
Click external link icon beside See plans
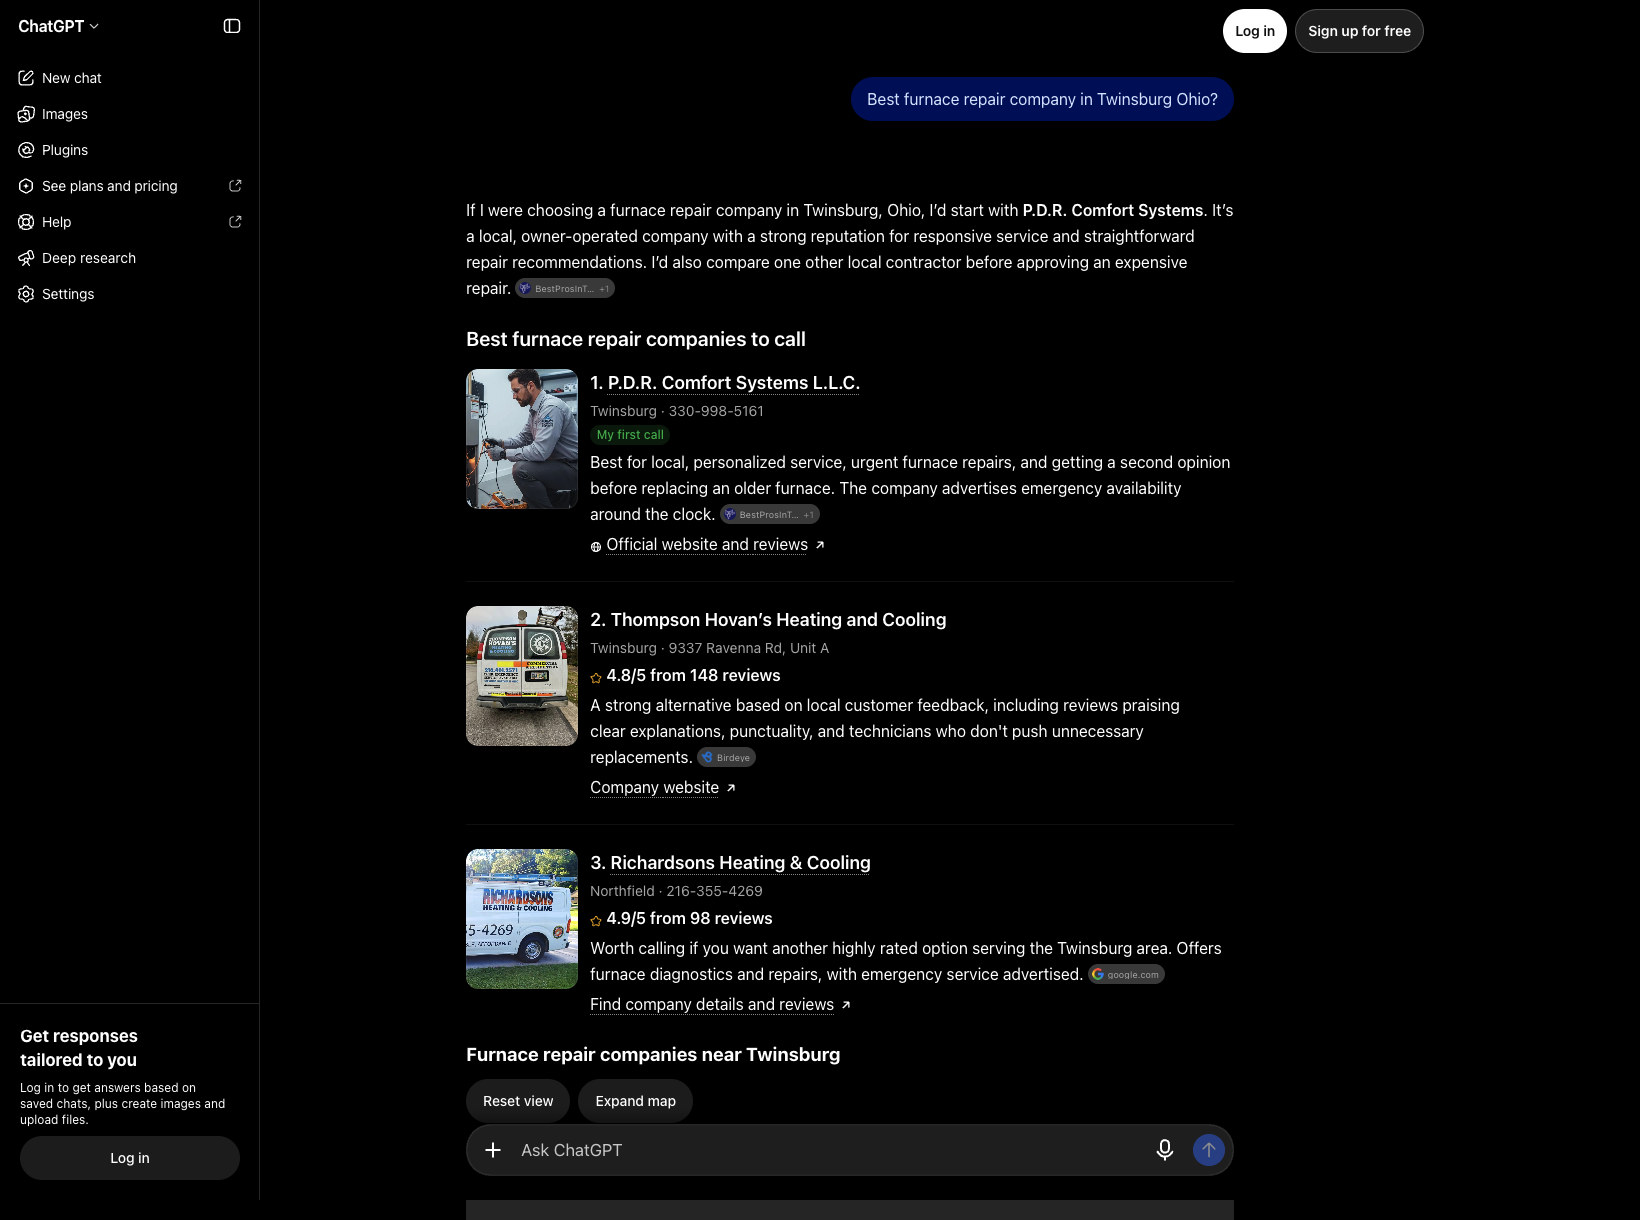click(x=235, y=186)
